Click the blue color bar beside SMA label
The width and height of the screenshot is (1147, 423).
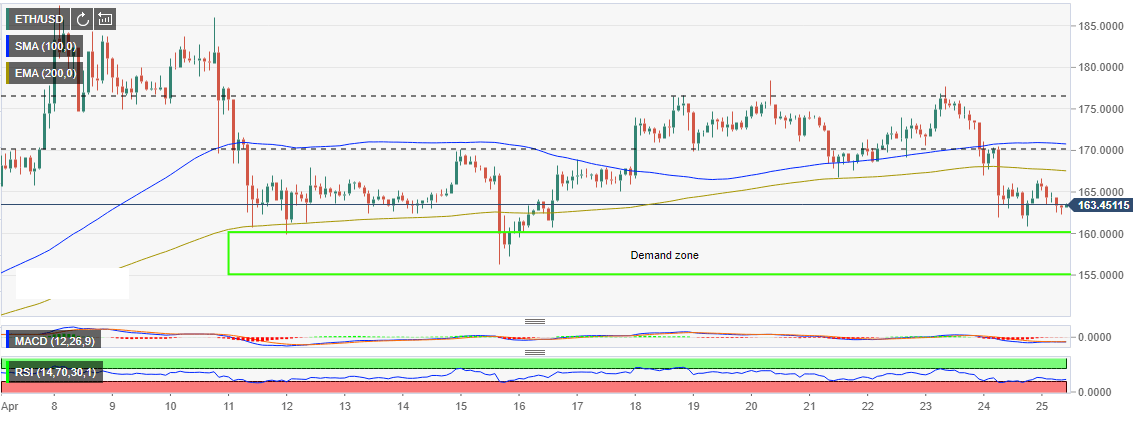pos(8,45)
